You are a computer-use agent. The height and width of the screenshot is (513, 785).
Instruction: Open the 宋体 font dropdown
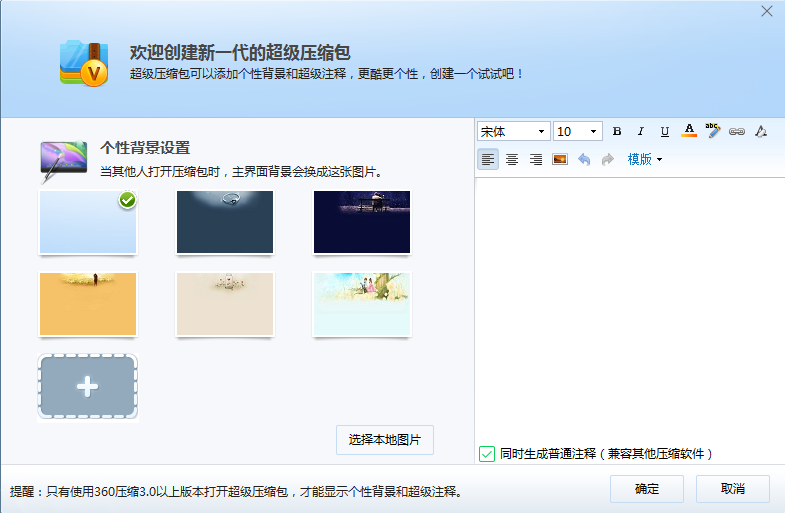513,132
